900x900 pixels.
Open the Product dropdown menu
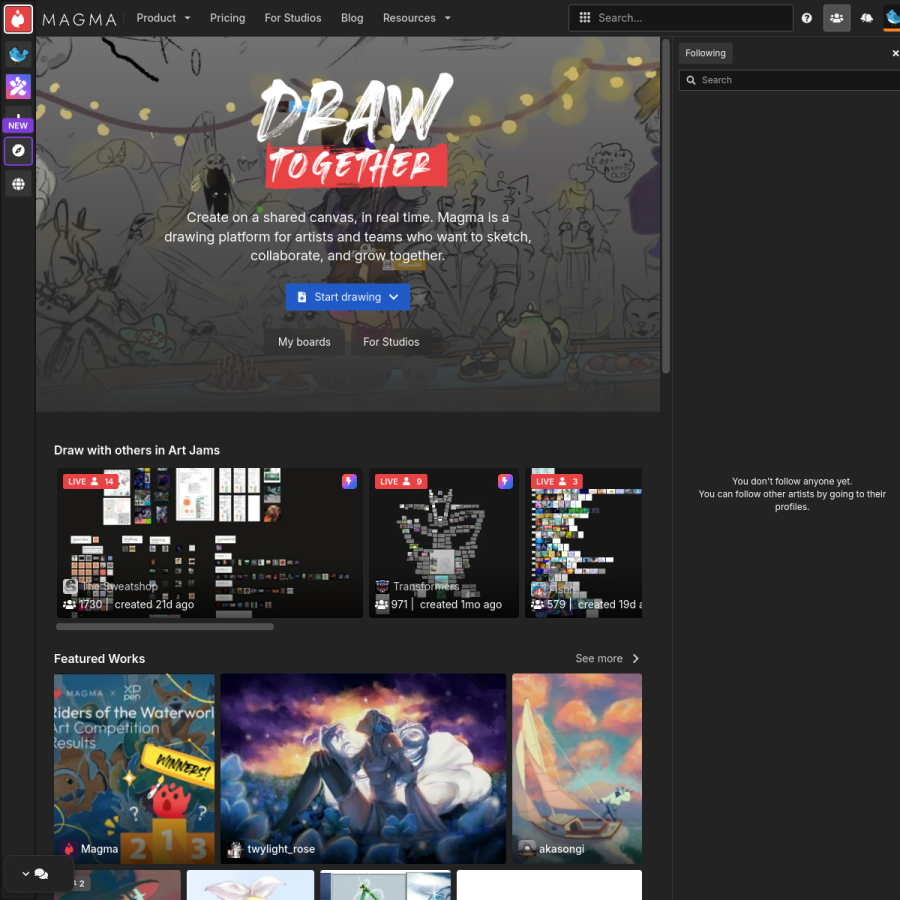click(x=163, y=18)
